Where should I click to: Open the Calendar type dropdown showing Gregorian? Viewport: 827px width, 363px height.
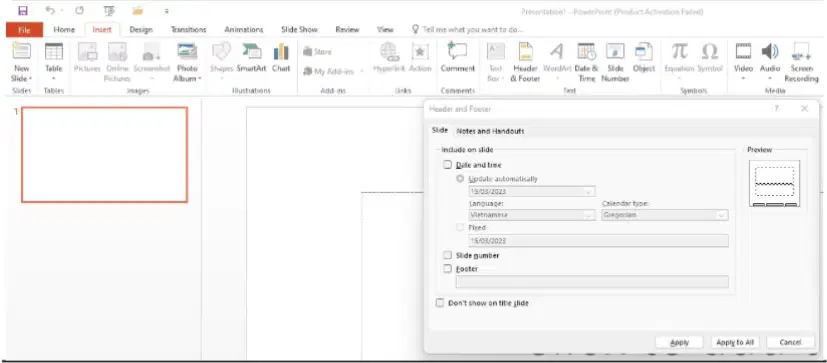tap(721, 215)
